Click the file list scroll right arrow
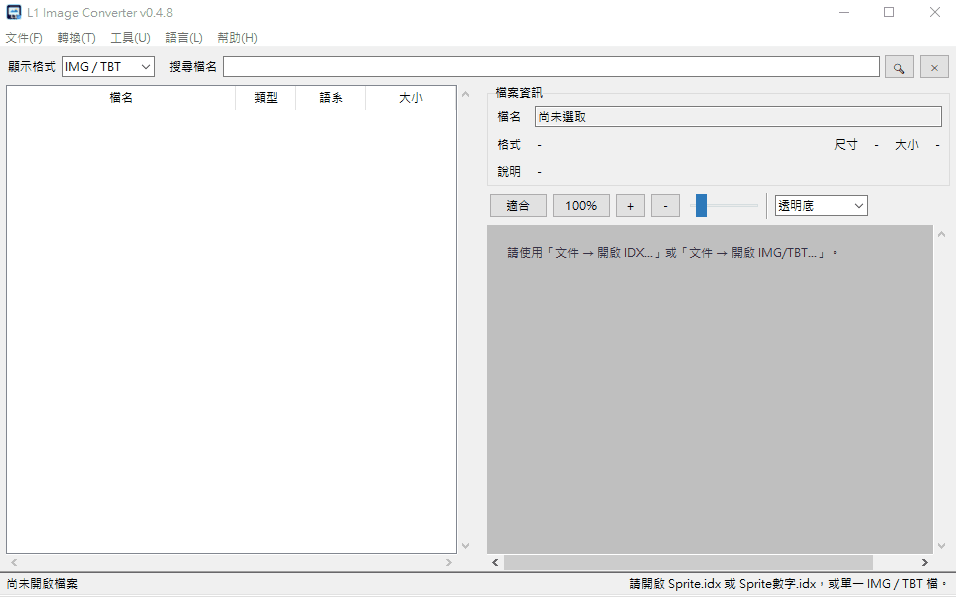Viewport: 956px width, 597px height. [449, 562]
